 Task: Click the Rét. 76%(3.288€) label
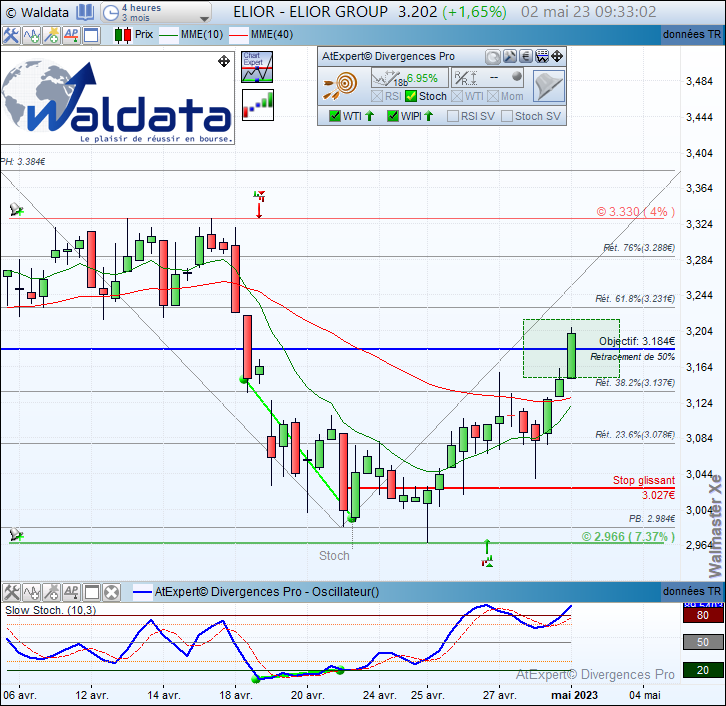coord(639,248)
